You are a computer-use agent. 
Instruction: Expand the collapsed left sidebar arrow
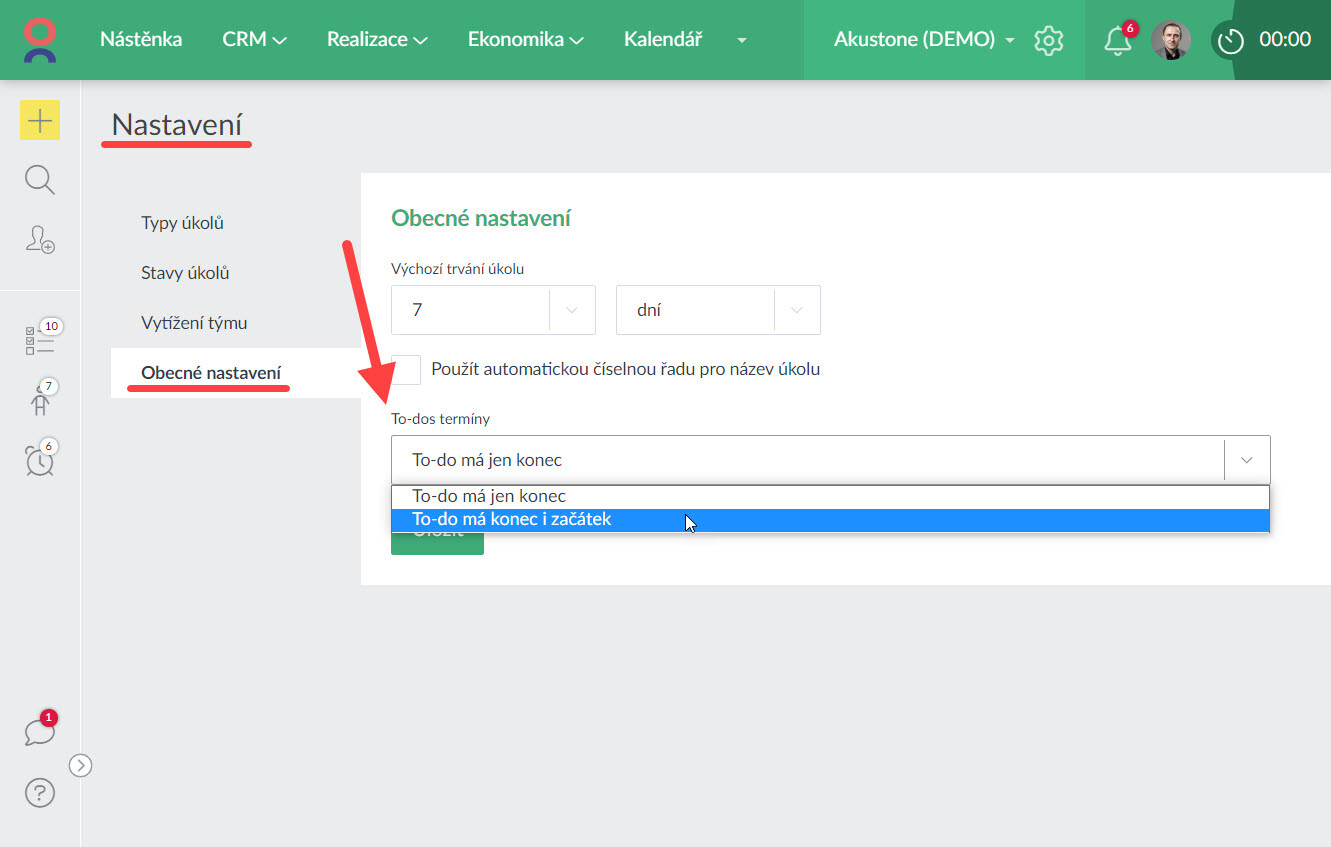point(81,765)
